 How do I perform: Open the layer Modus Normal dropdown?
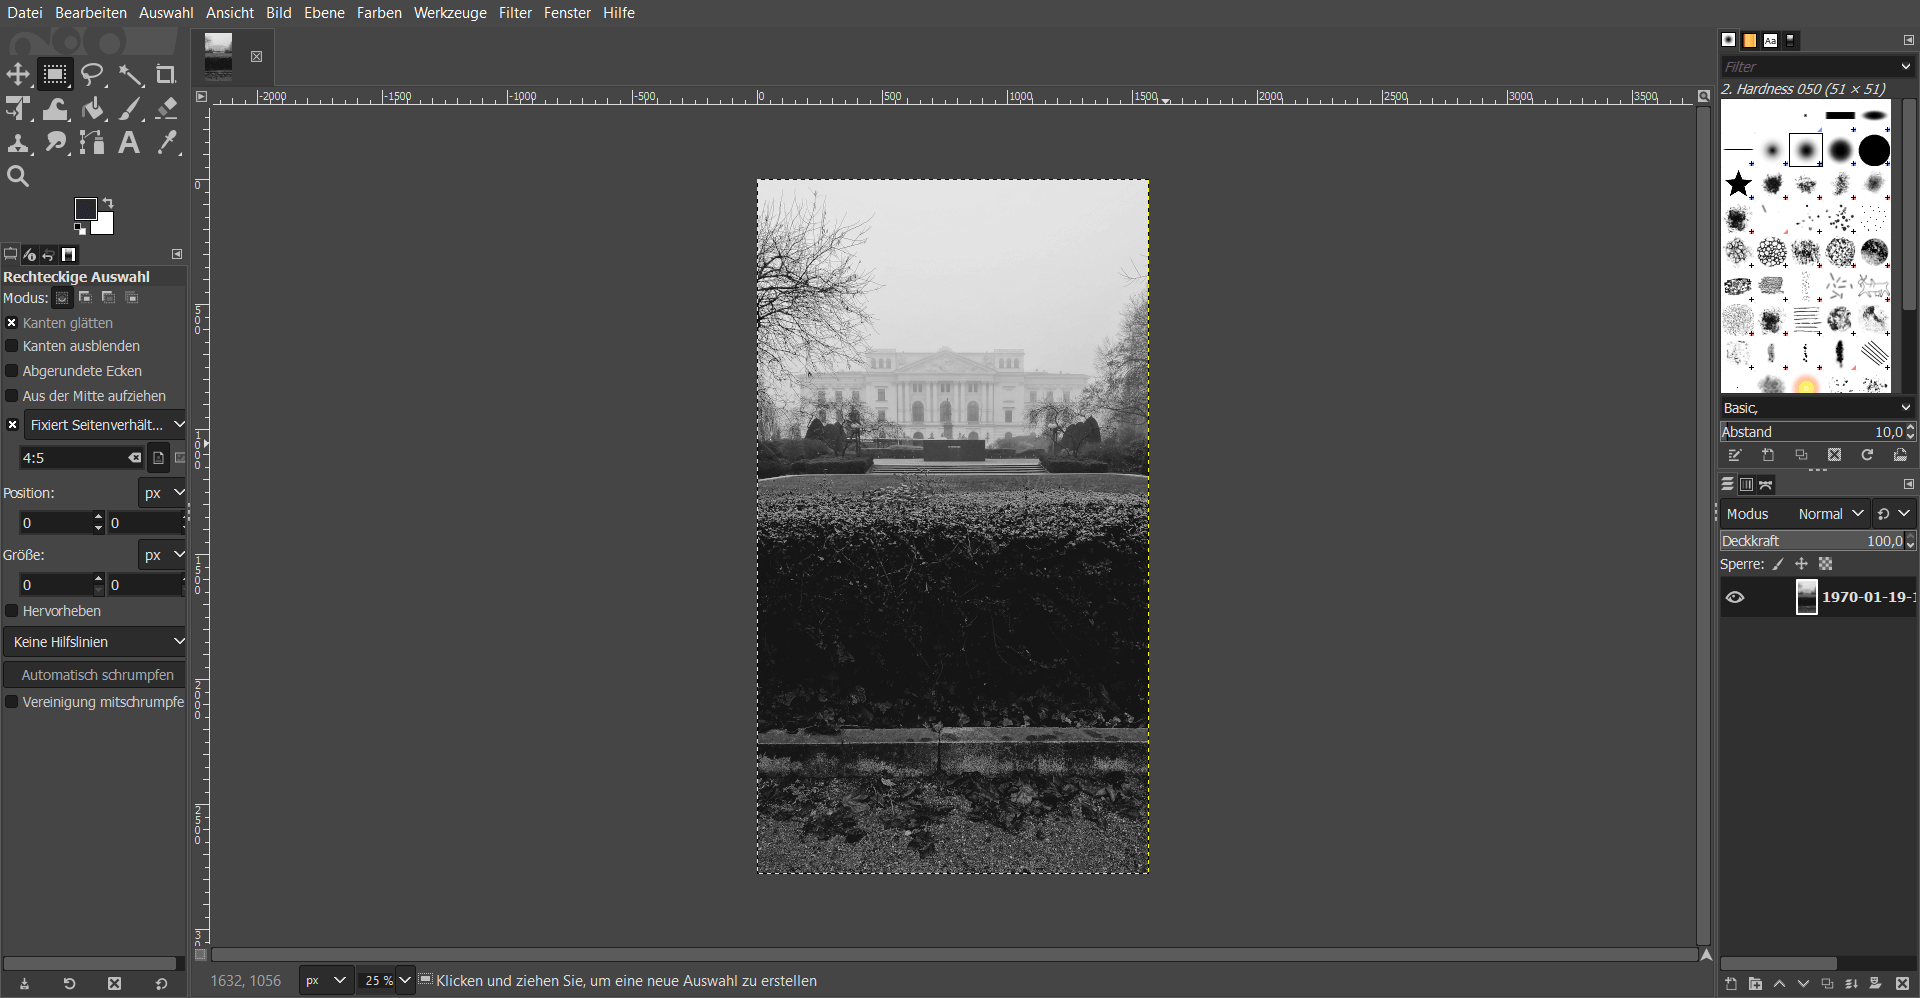pos(1830,514)
